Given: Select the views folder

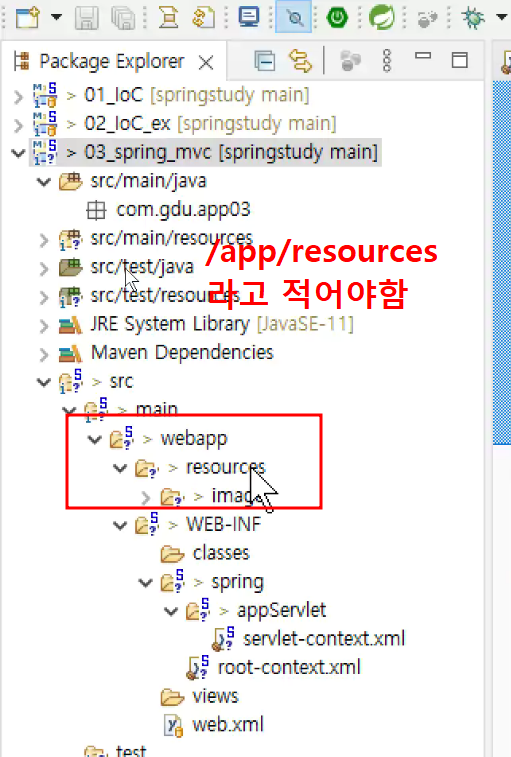Looking at the screenshot, I should click(215, 696).
